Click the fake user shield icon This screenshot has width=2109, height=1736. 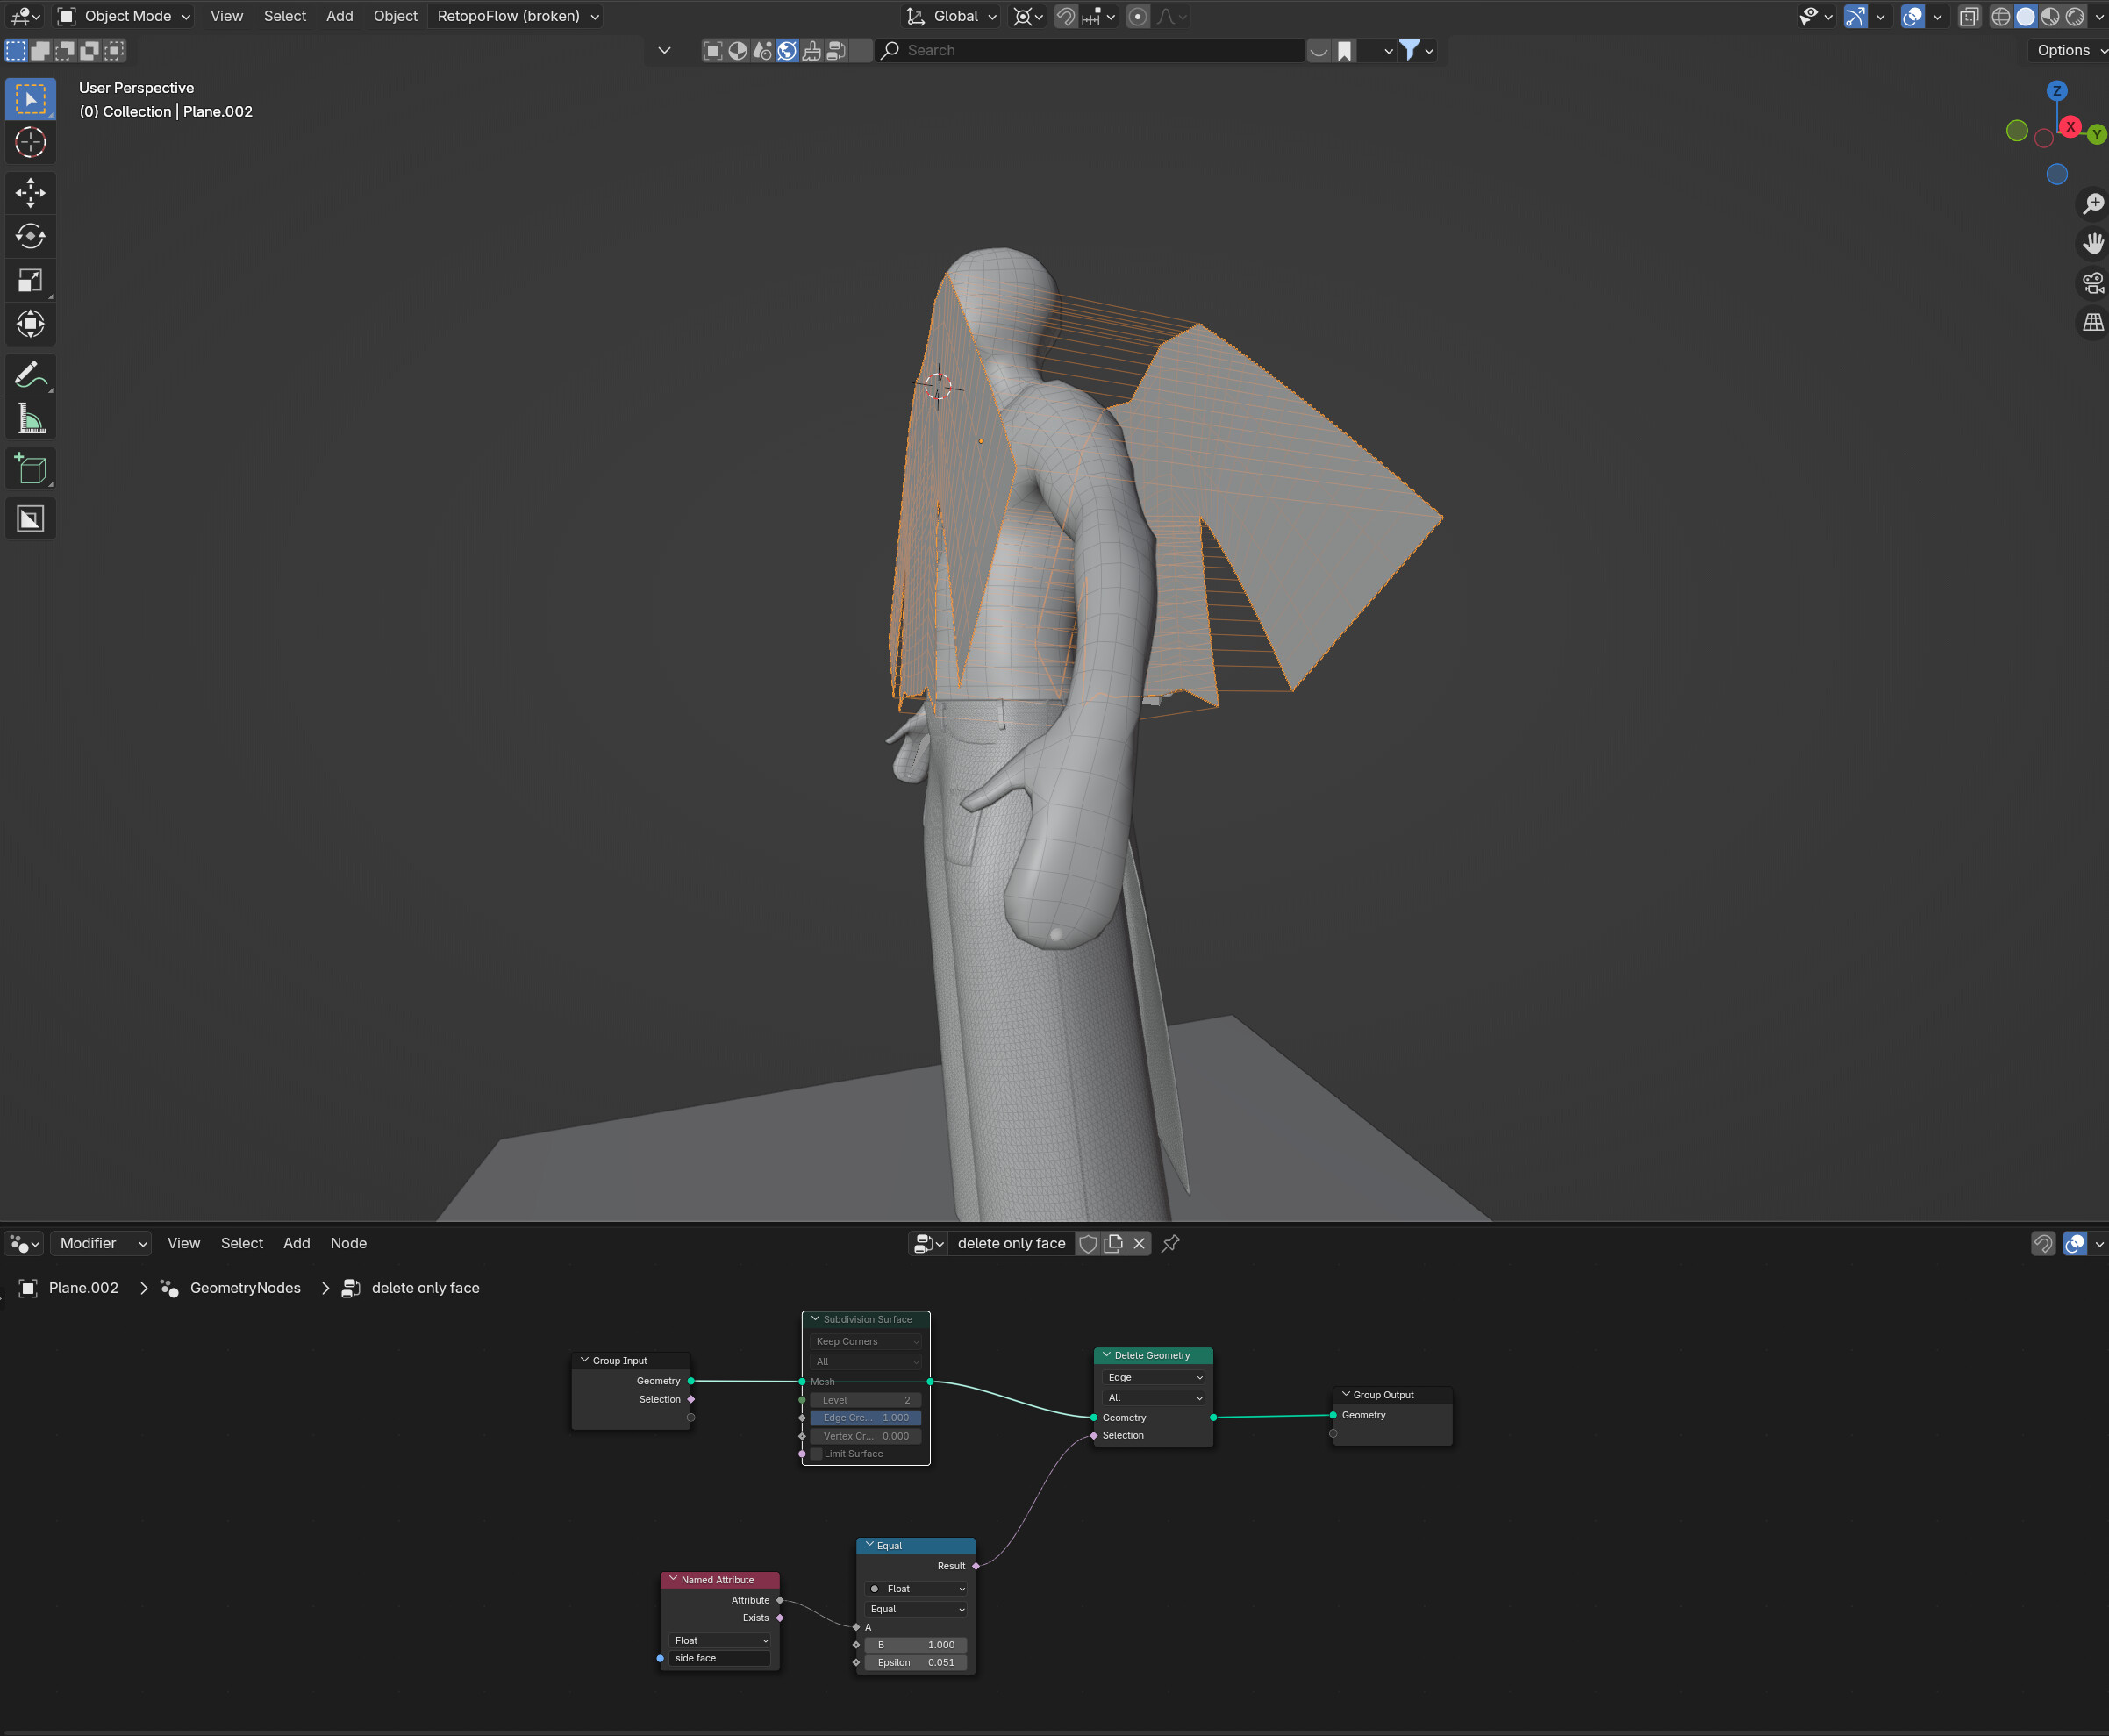click(x=1088, y=1243)
